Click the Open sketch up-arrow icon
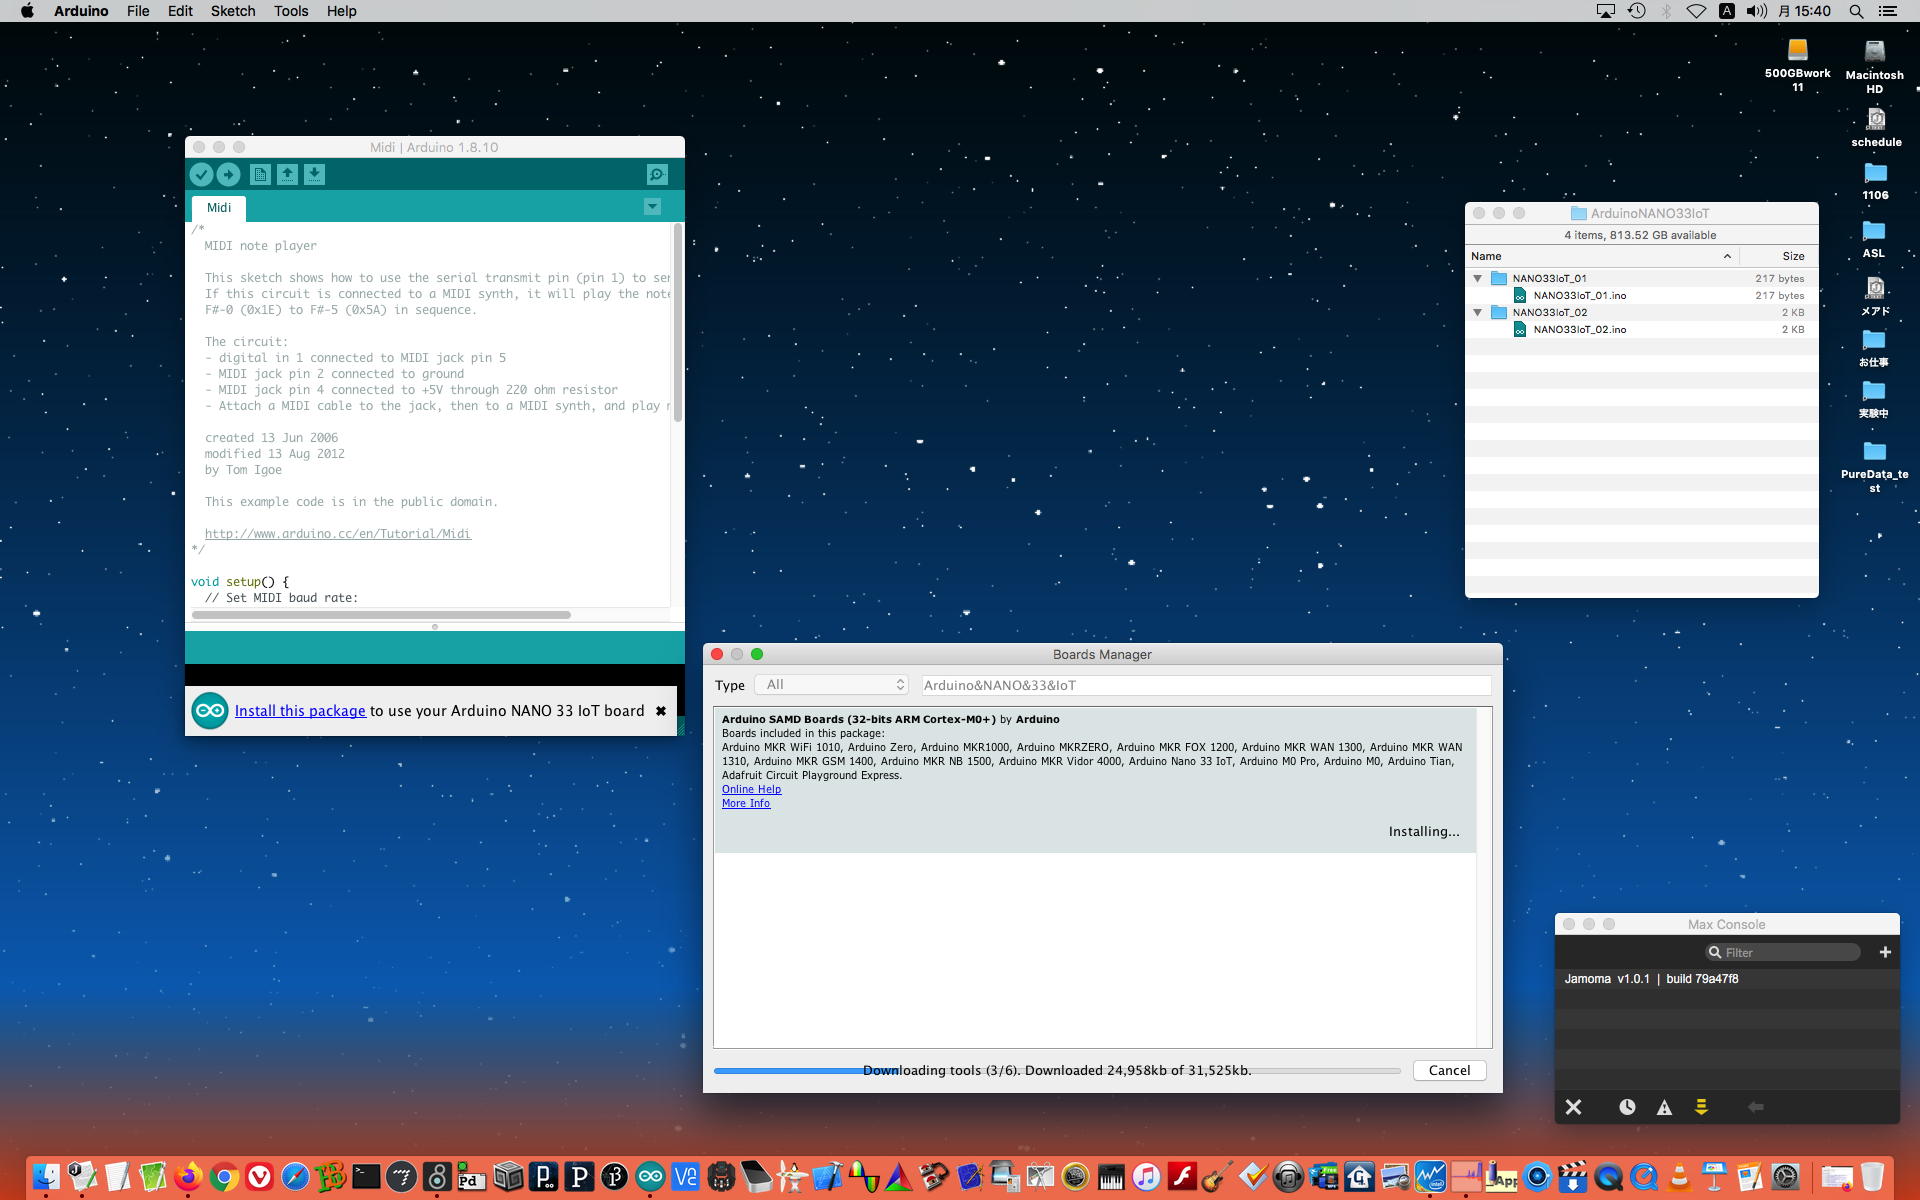1920x1200 pixels. (287, 175)
